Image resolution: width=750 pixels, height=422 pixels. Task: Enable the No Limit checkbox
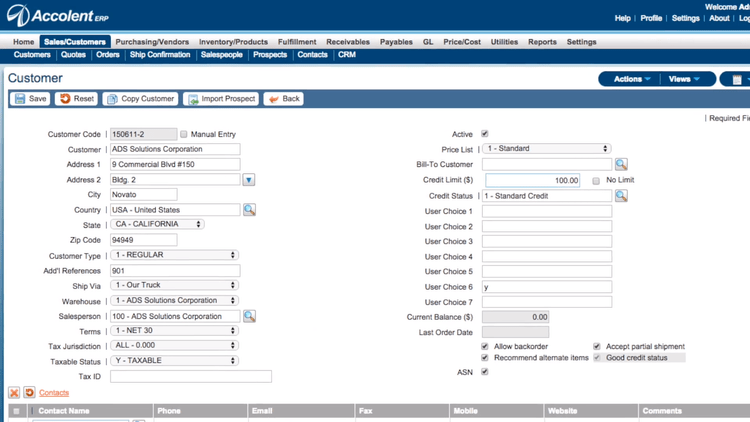(596, 180)
